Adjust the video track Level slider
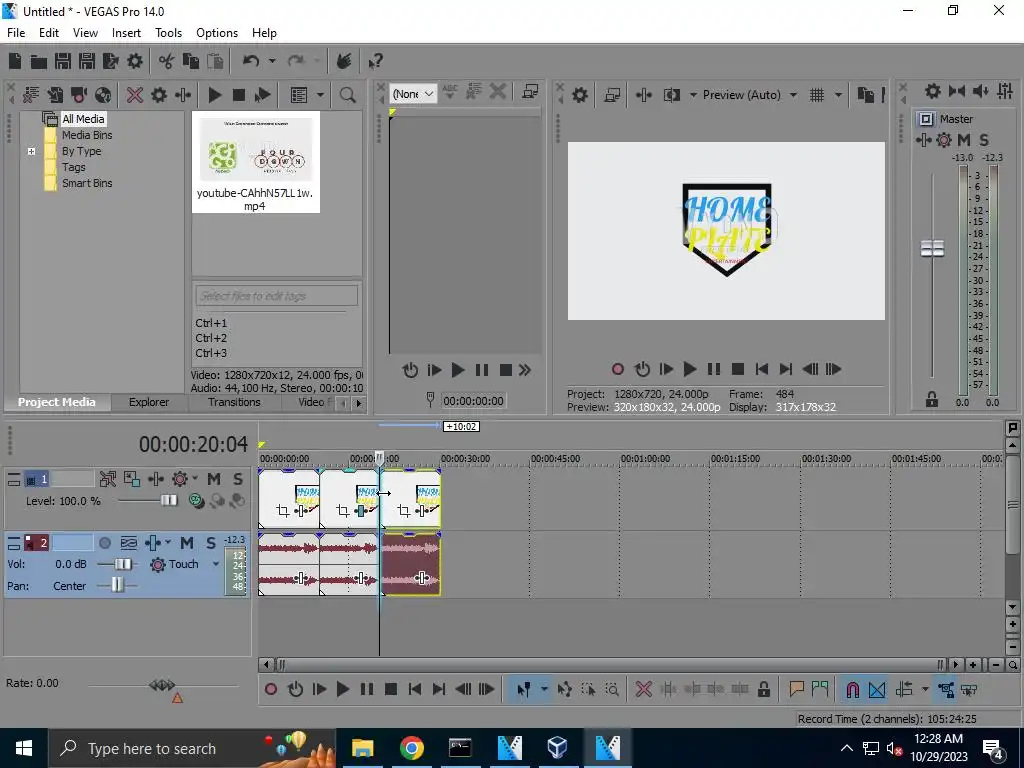The width and height of the screenshot is (1024, 768). [x=168, y=501]
